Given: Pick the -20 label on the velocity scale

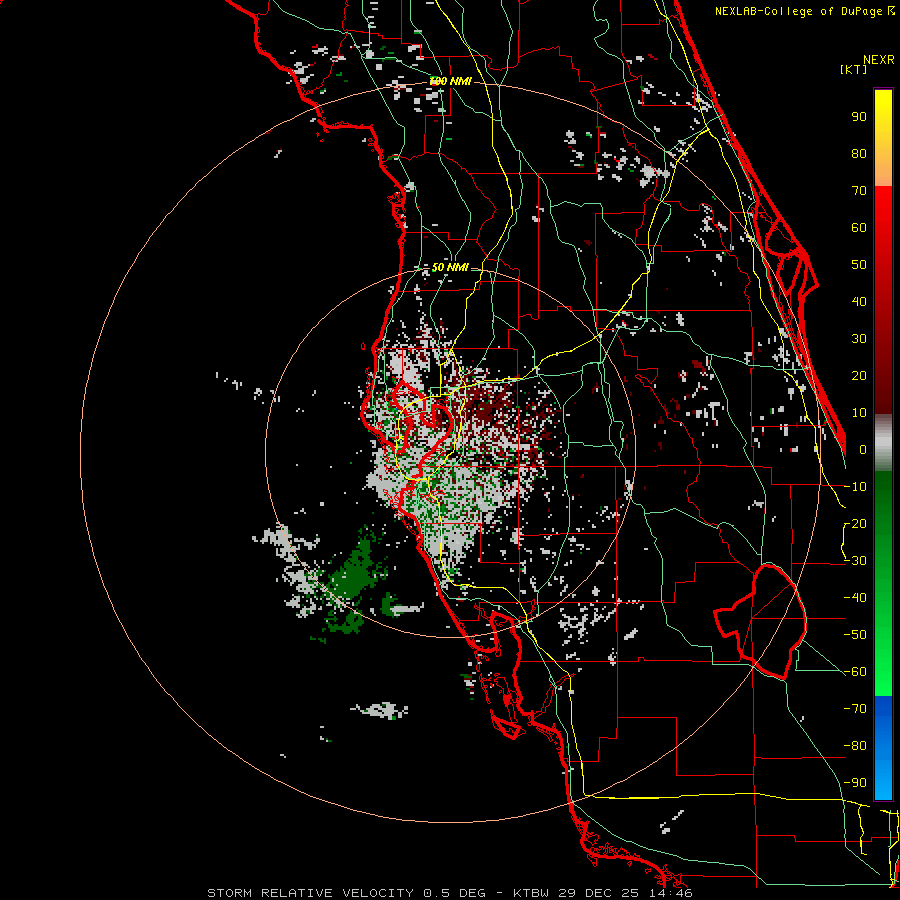Looking at the screenshot, I should [x=855, y=524].
